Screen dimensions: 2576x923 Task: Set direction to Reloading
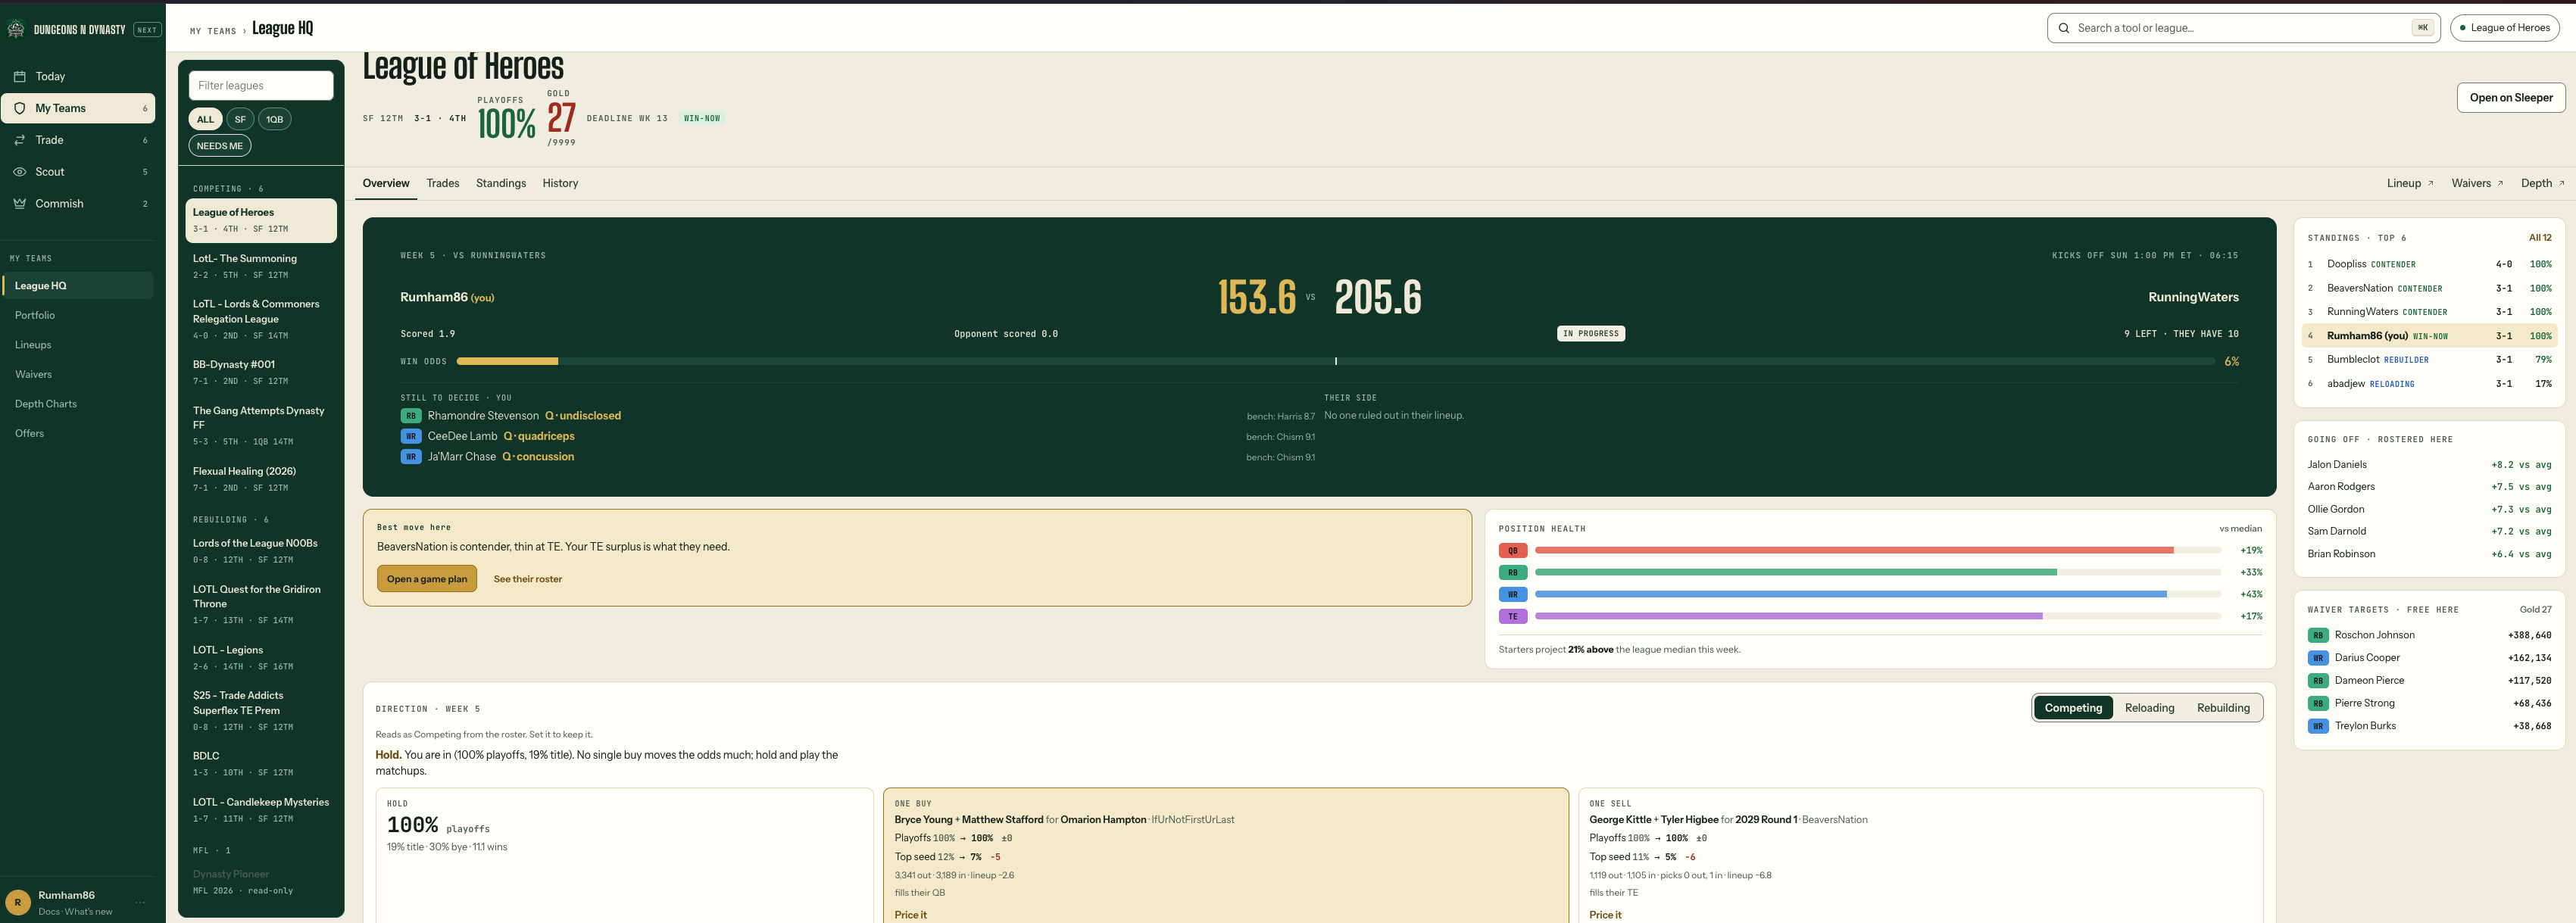point(2149,708)
